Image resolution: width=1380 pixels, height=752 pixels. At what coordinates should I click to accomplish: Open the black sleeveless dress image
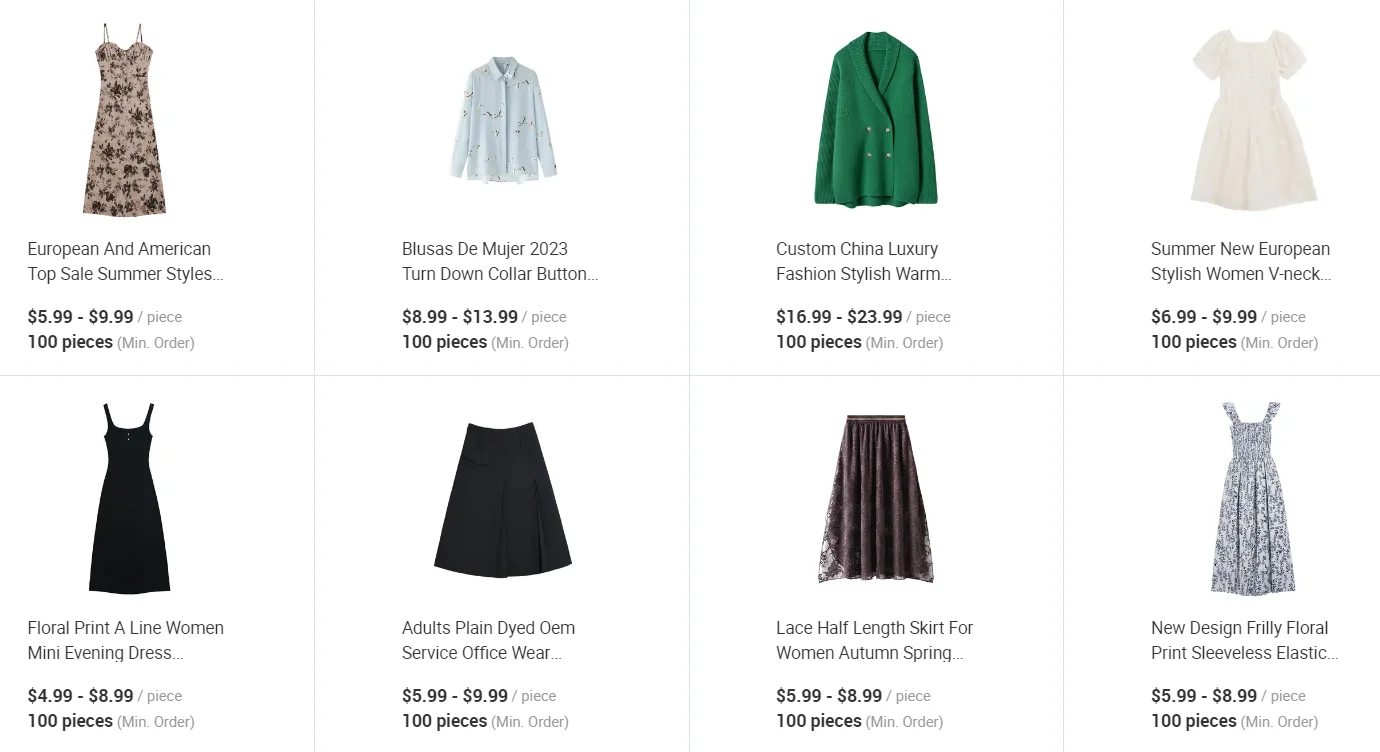point(128,498)
